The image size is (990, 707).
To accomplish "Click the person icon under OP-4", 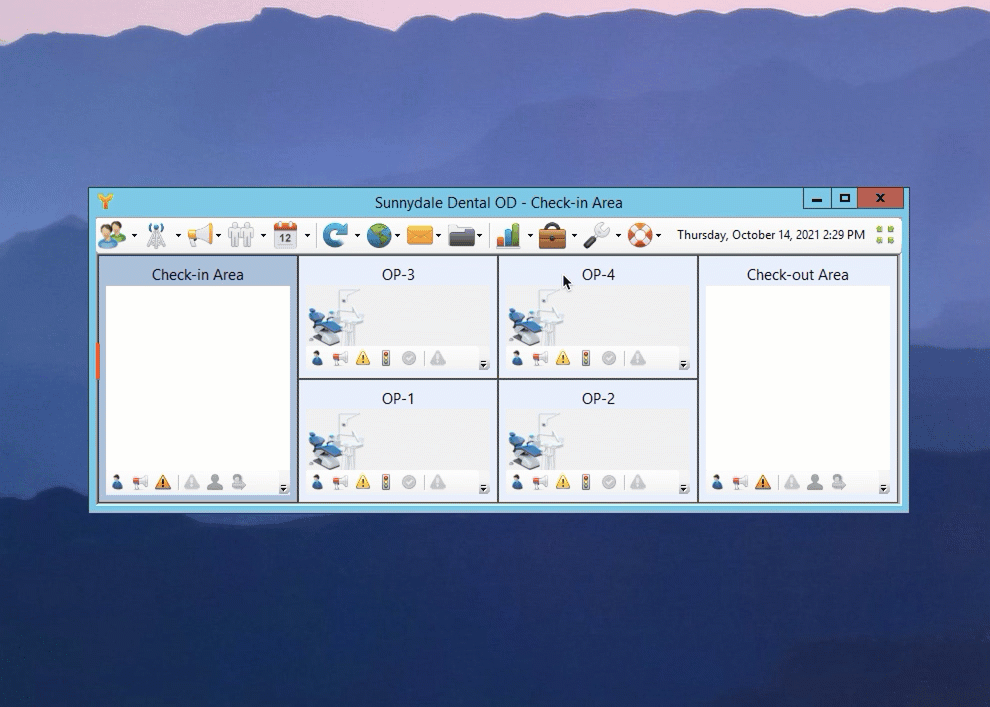I will [517, 359].
